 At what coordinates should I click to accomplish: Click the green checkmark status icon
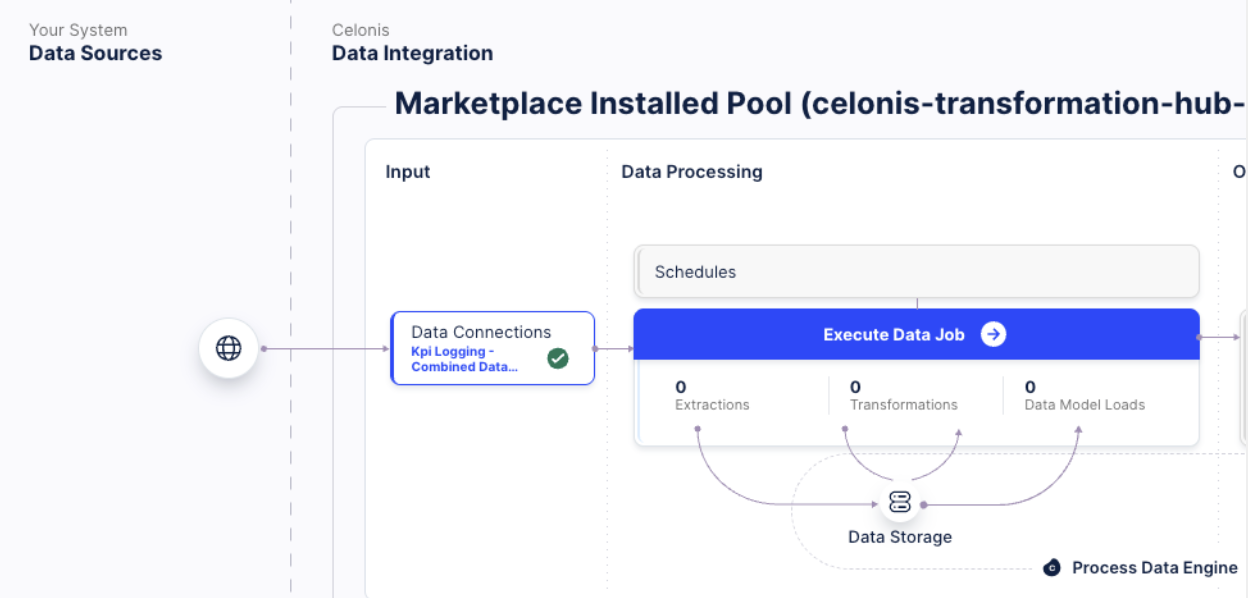point(558,358)
